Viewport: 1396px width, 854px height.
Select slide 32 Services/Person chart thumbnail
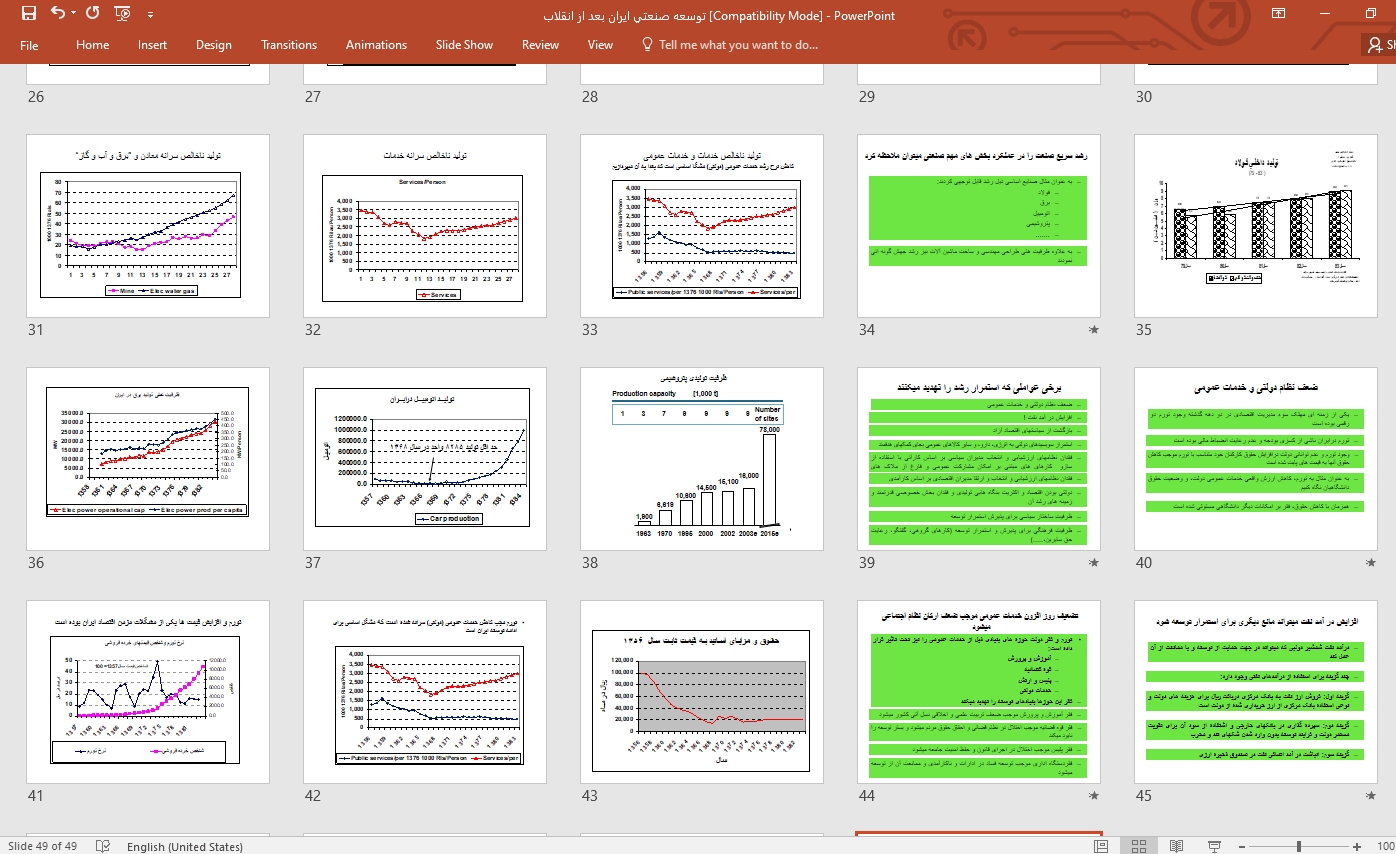425,226
